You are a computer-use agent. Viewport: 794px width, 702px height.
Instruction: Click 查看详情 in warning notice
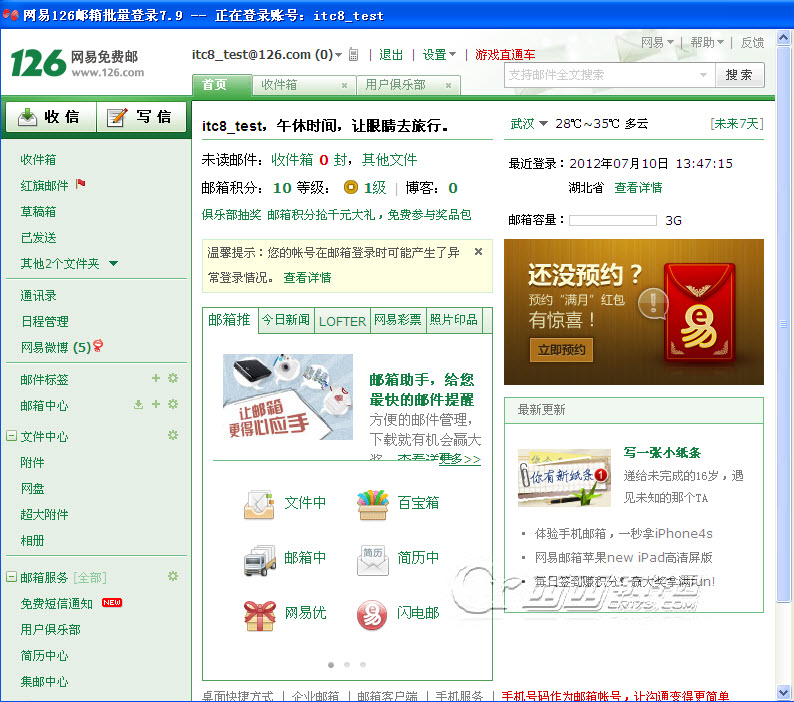click(x=307, y=278)
